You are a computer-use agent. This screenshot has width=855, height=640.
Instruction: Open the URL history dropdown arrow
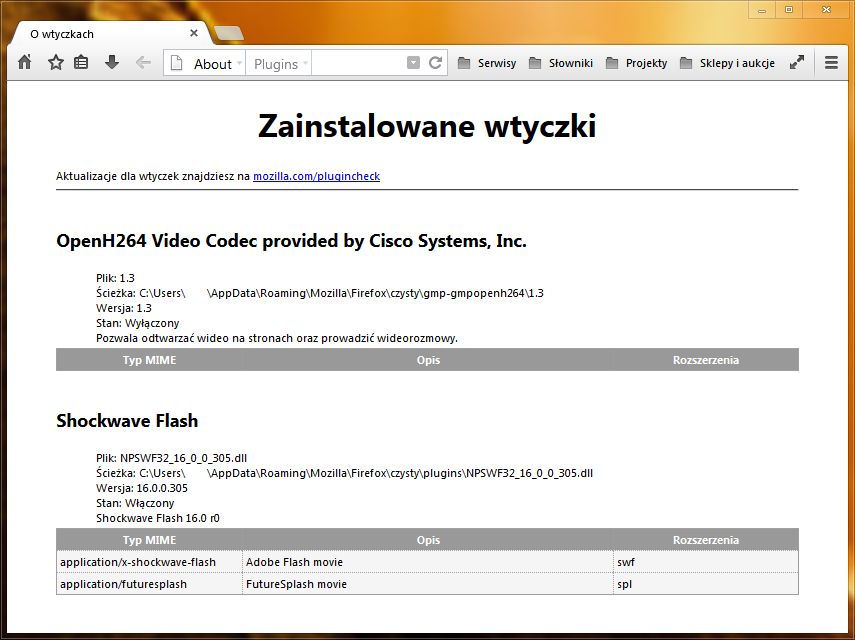[413, 63]
